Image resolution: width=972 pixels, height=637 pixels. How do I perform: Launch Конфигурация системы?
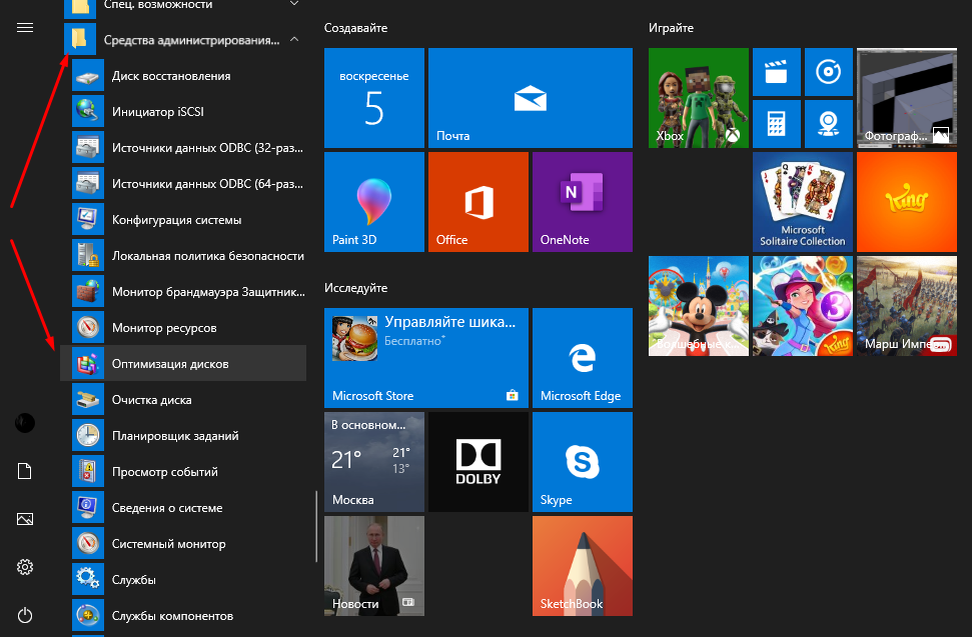click(x=183, y=219)
